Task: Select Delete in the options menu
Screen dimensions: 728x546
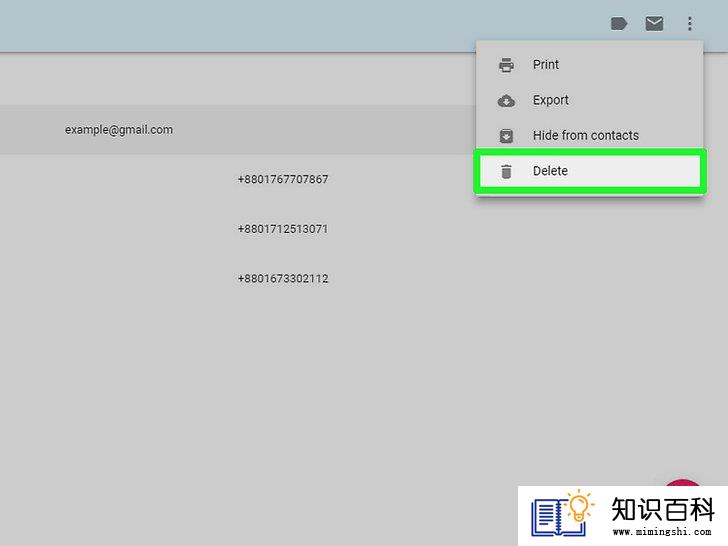Action: pos(590,171)
